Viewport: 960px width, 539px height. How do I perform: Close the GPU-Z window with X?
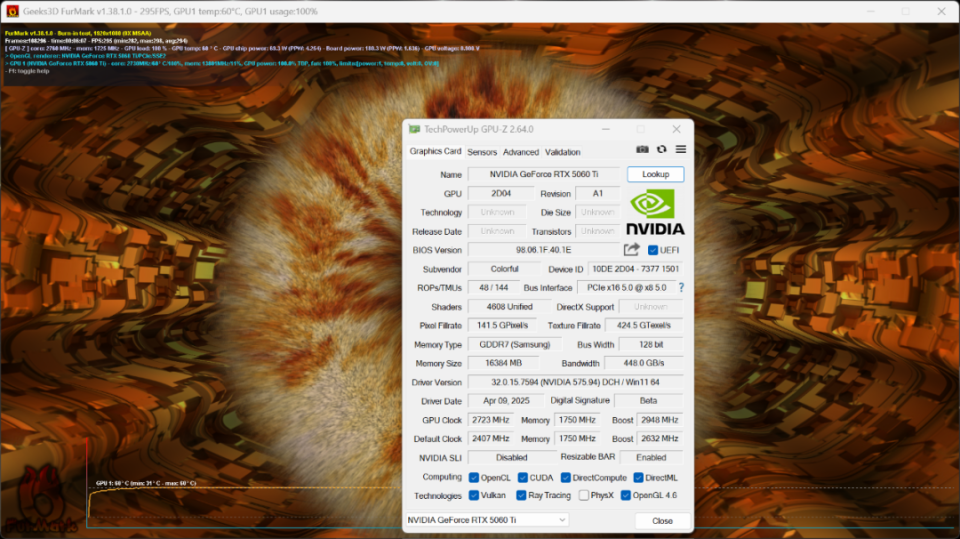click(676, 129)
